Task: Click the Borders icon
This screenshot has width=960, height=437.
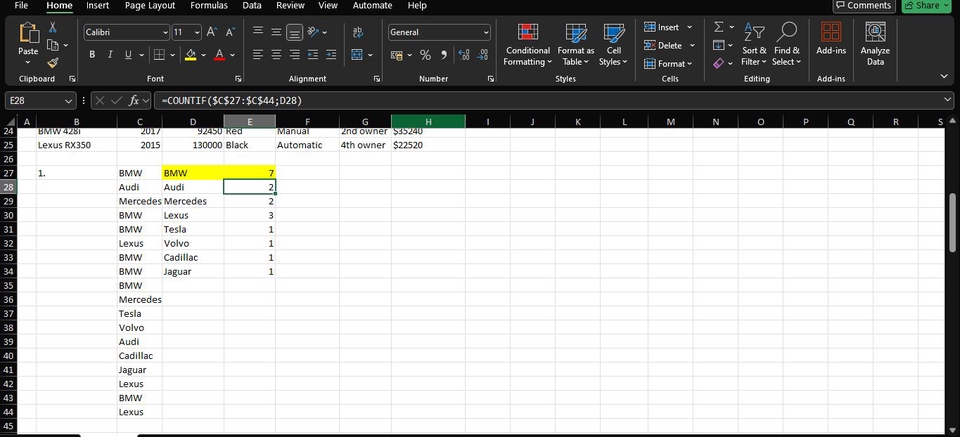Action: [x=159, y=54]
